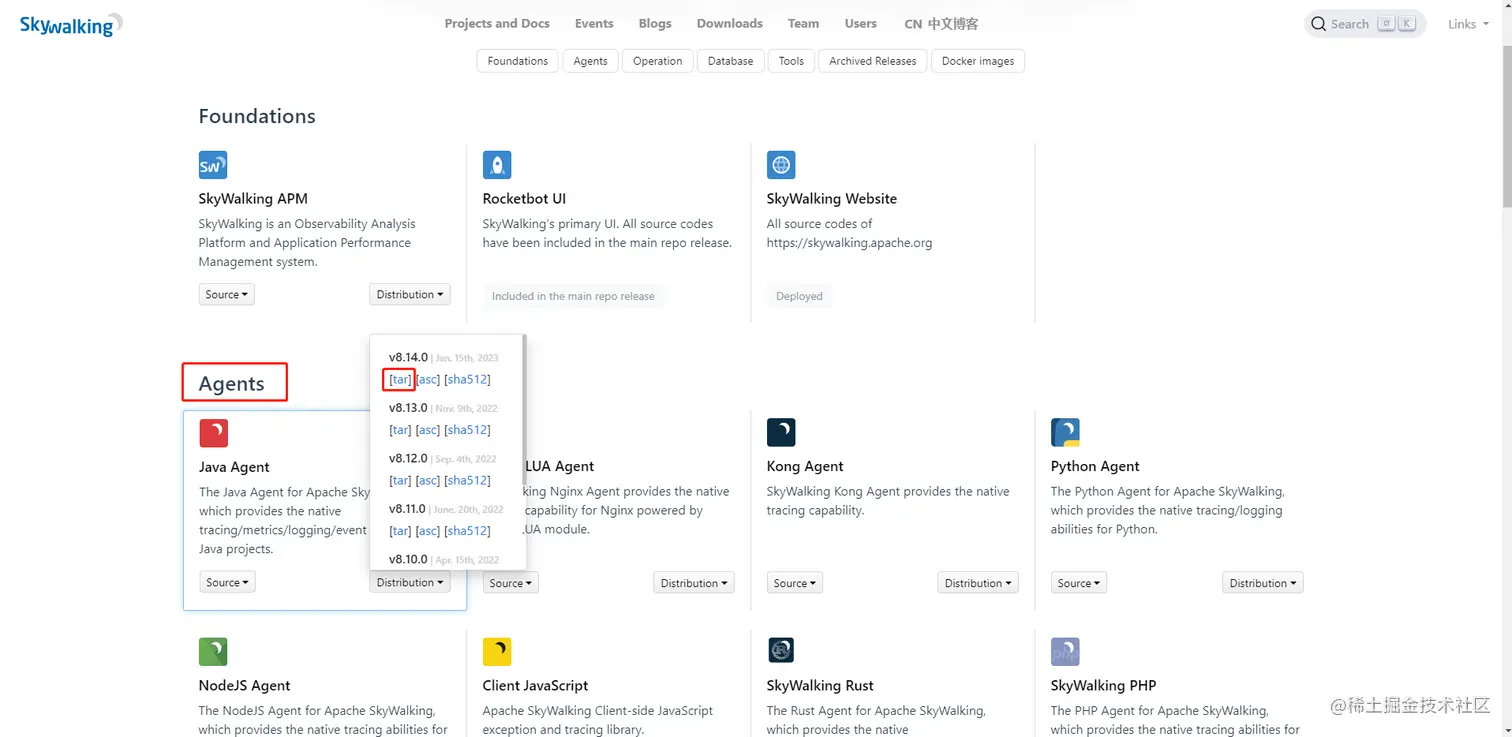Click the search magnifier icon

tap(1319, 24)
